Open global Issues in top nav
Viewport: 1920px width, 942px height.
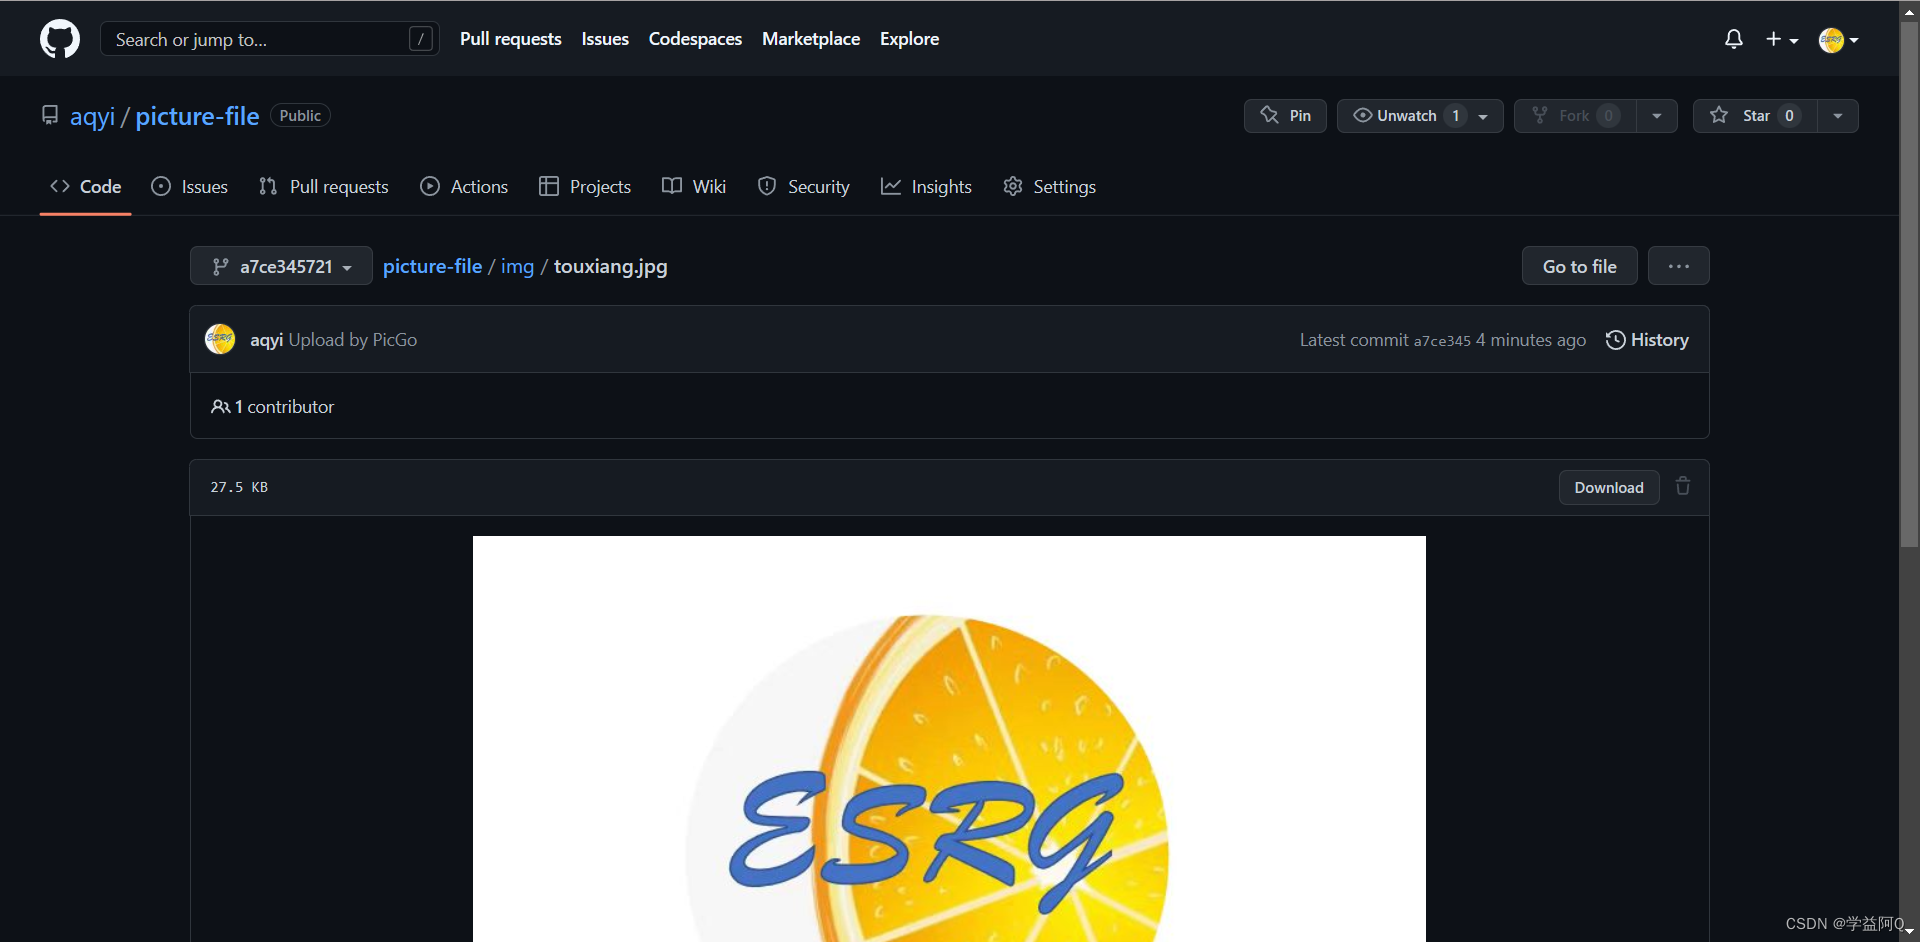click(x=605, y=39)
